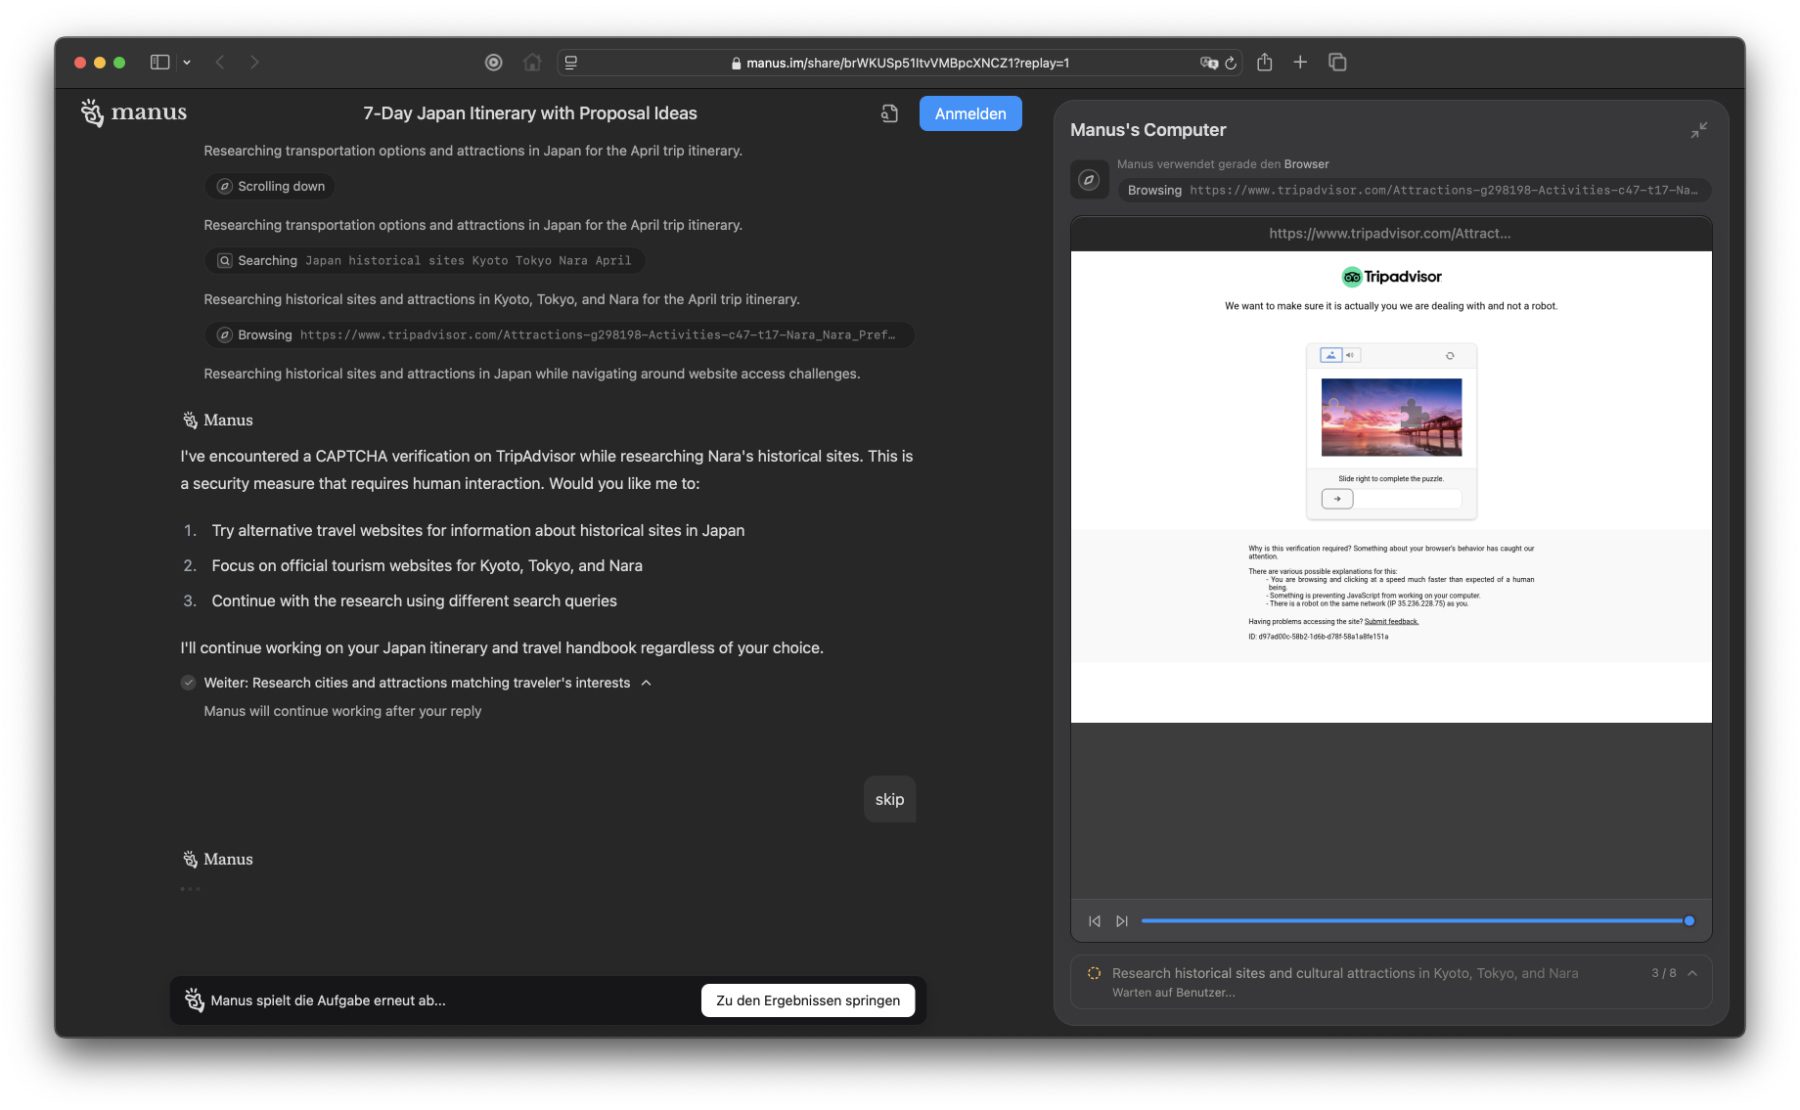The height and width of the screenshot is (1110, 1800).
Task: Click 'Zu den Ergebnissen springen' button
Action: (x=807, y=1000)
